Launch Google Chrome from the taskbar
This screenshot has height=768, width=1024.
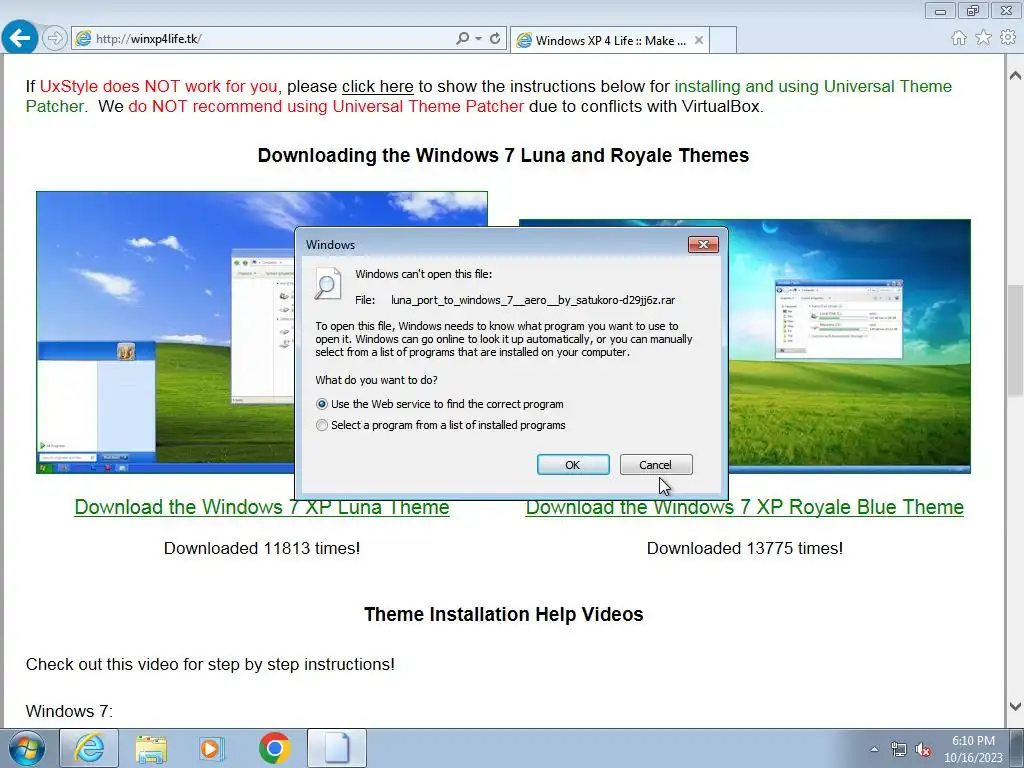pyautogui.click(x=274, y=748)
